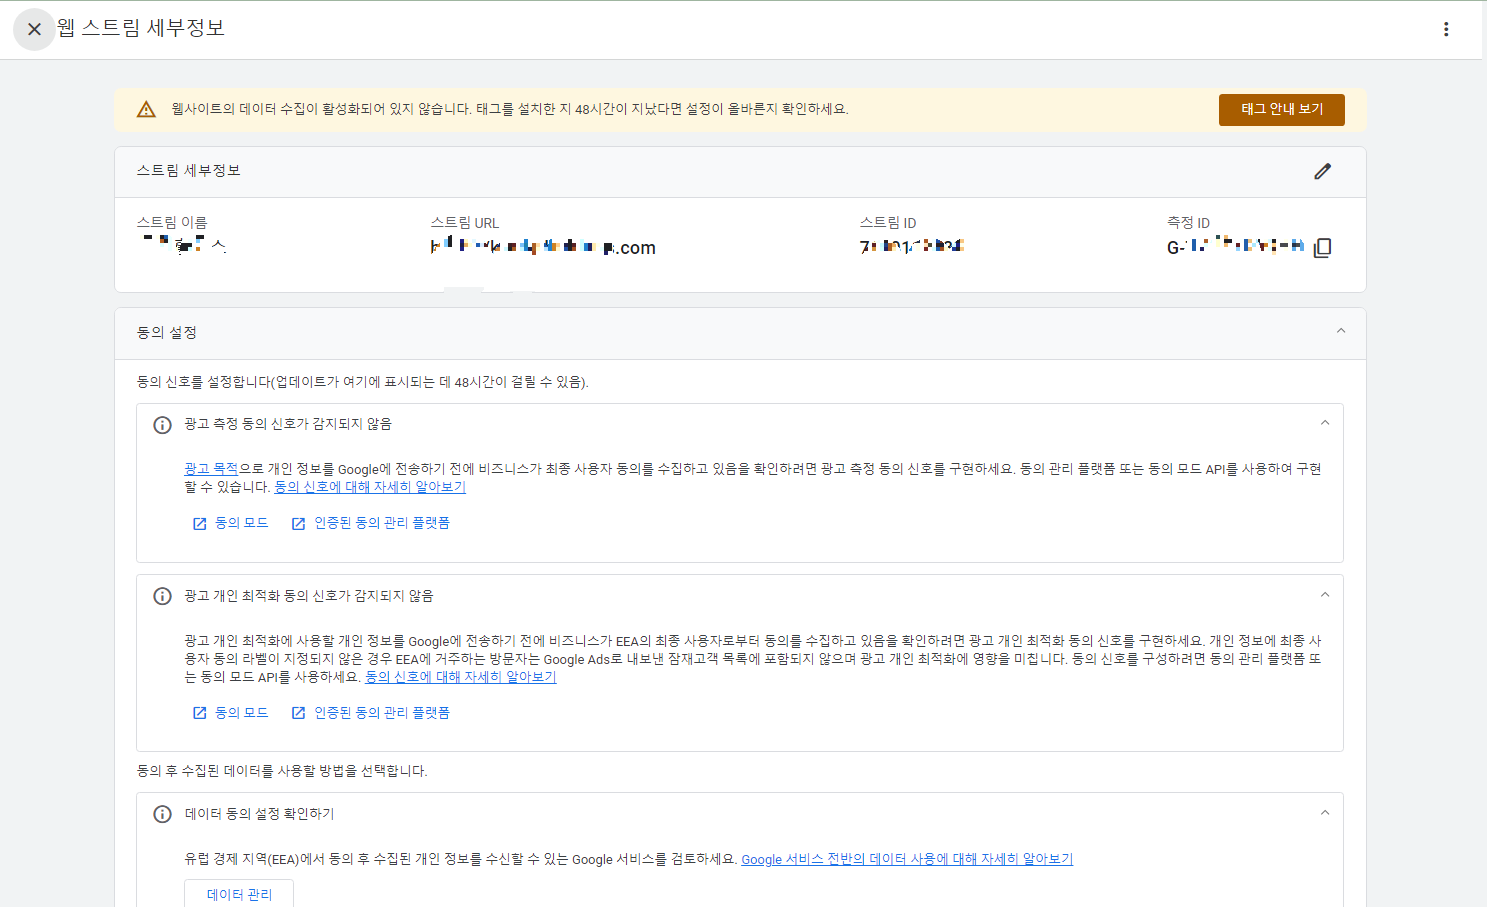The width and height of the screenshot is (1487, 907).
Task: Open 동의 신호에 대해 자세히 알아보기 in ad measurement card
Action: [370, 486]
